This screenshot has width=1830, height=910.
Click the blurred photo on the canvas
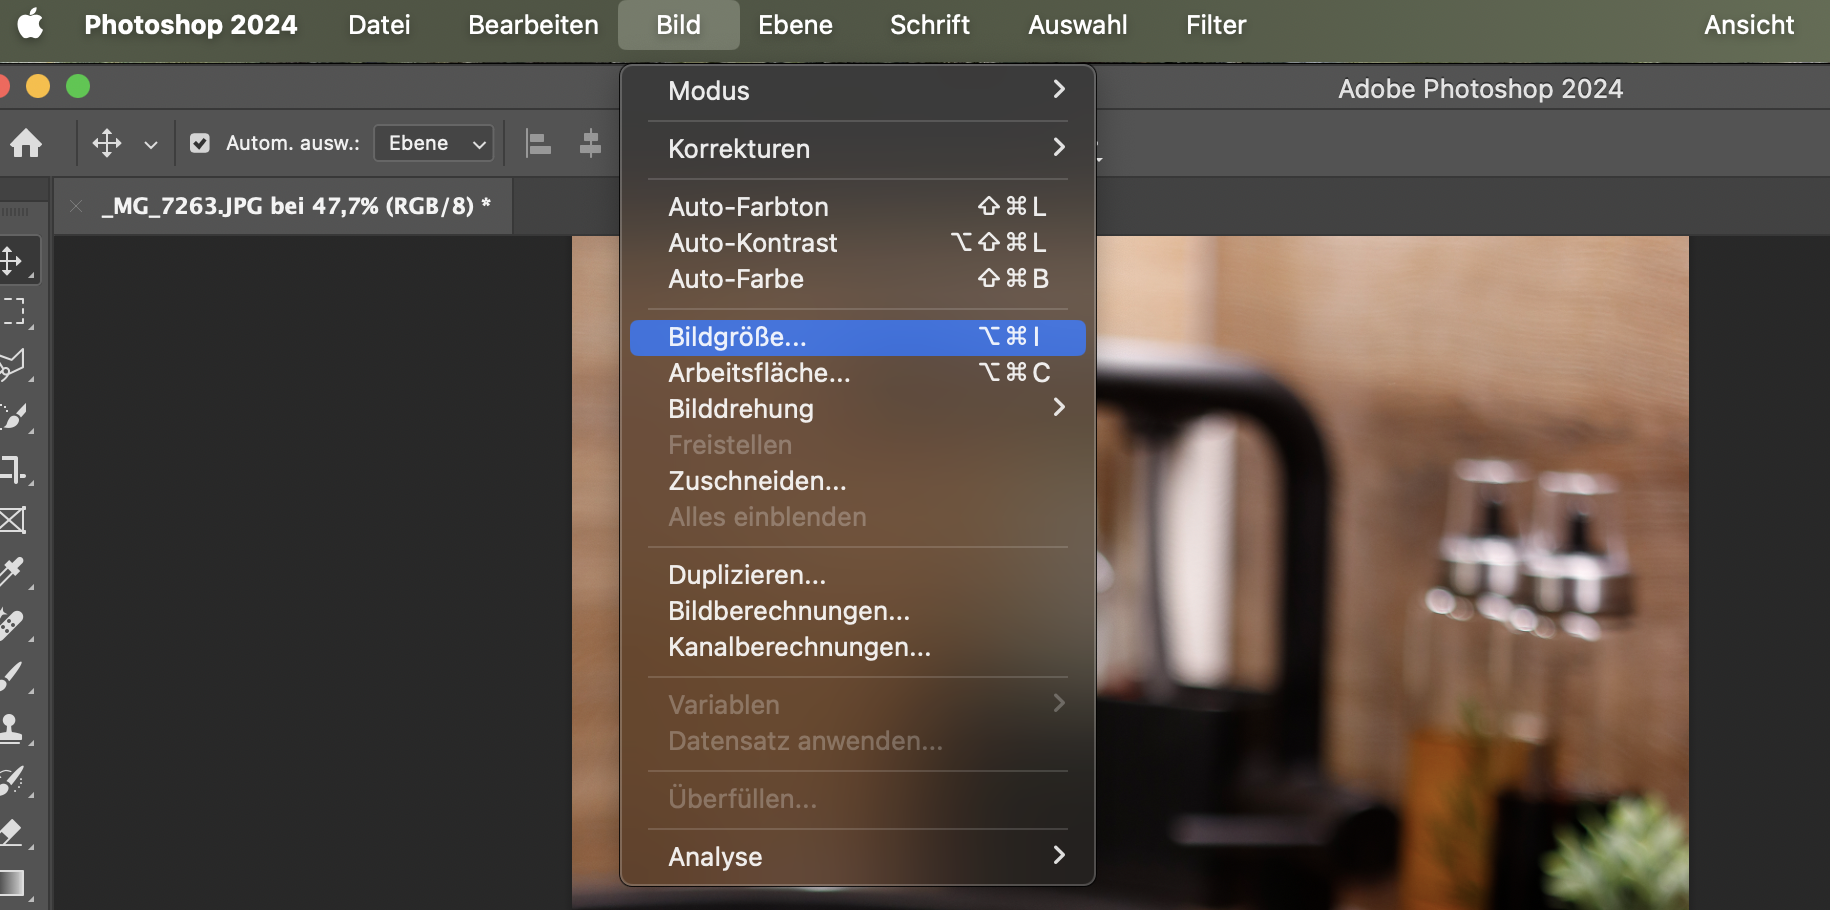[x=1392, y=572]
